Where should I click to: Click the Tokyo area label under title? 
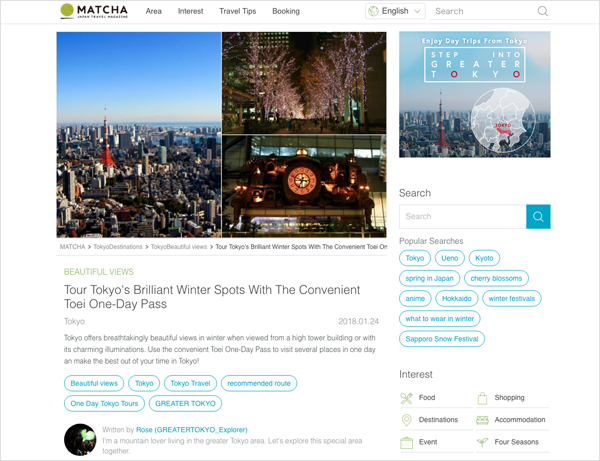point(74,321)
